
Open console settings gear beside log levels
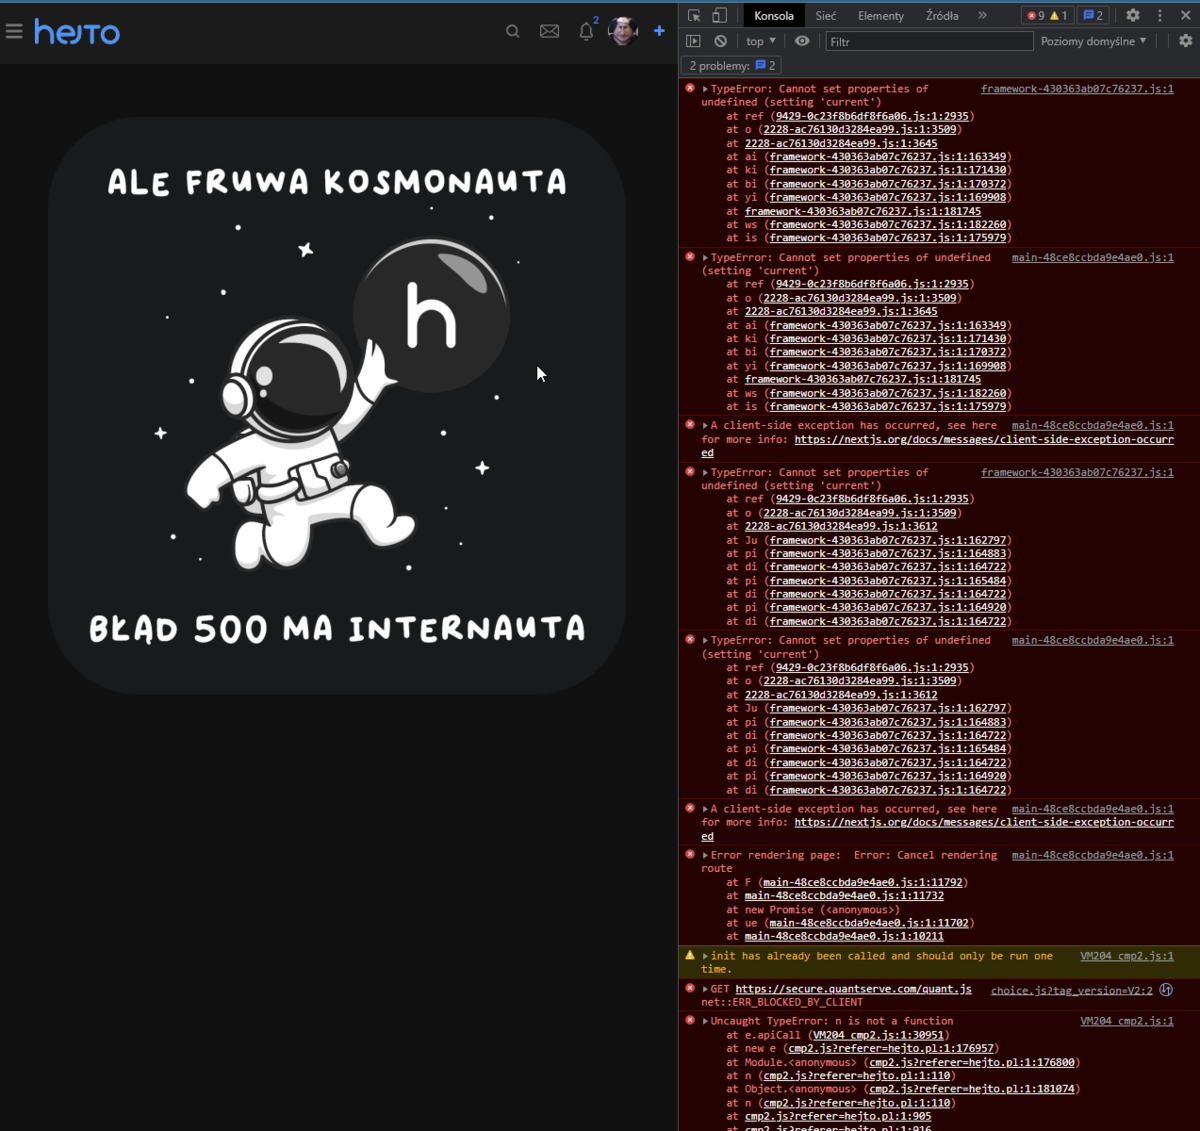click(1185, 41)
